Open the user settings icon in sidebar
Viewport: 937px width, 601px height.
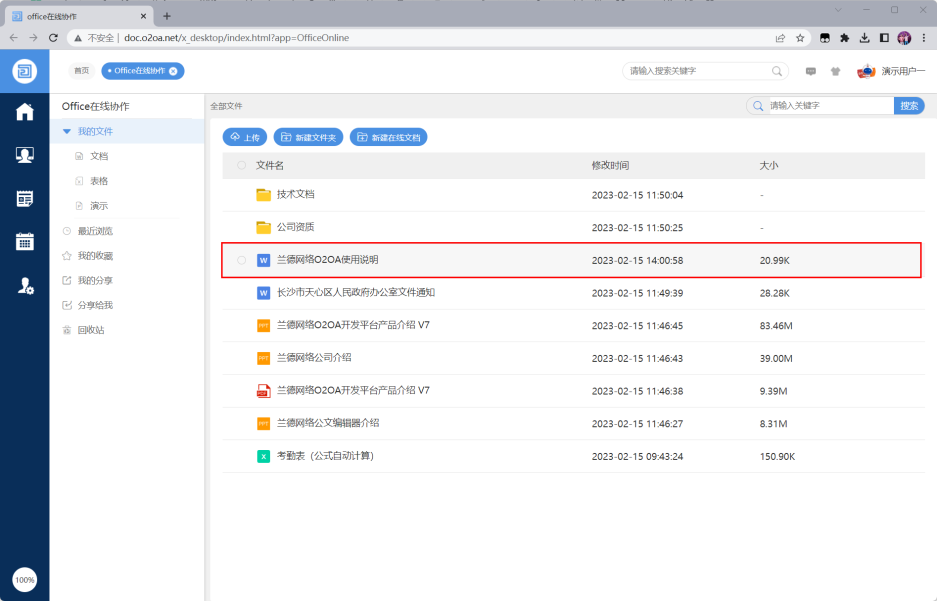click(x=24, y=286)
